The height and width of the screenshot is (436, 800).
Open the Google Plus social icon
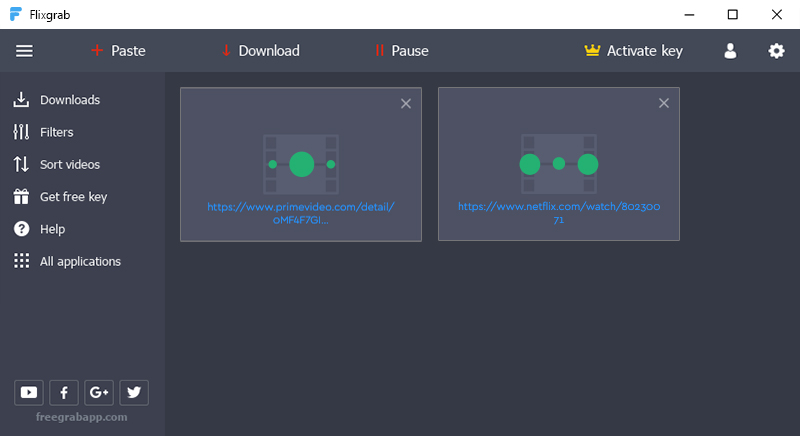99,392
